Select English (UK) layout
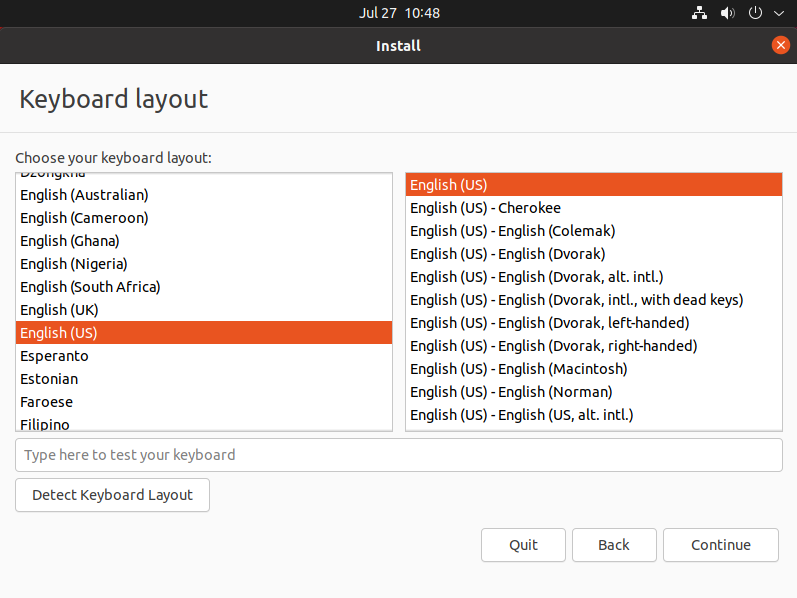Viewport: 797px width, 598px height. click(204, 310)
